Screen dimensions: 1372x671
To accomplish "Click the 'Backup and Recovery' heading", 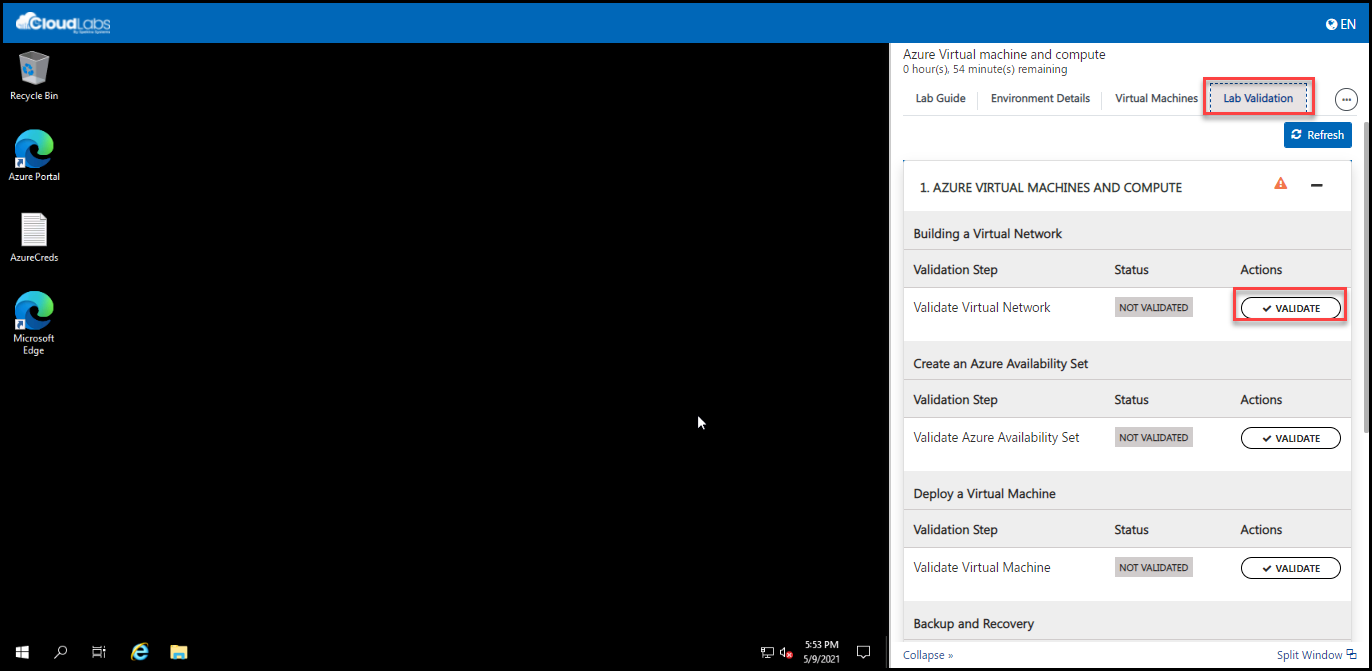I will [x=974, y=623].
